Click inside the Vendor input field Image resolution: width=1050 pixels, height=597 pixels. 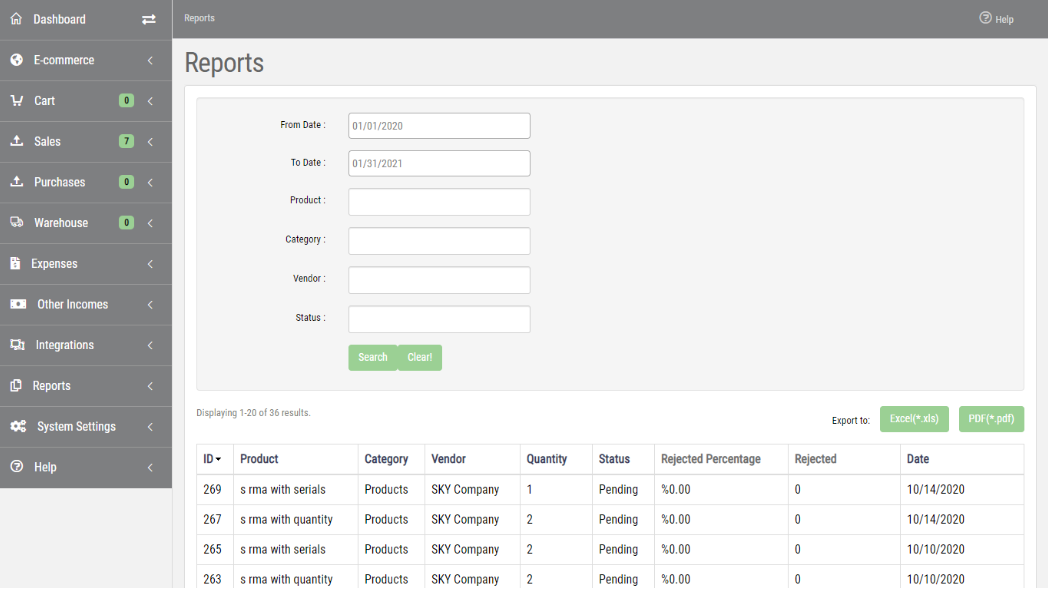(438, 279)
